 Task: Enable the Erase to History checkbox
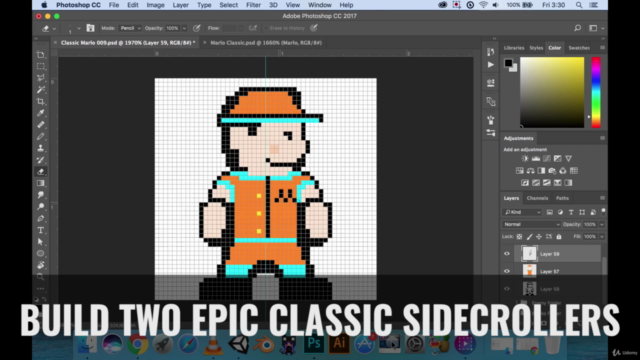[x=266, y=28]
